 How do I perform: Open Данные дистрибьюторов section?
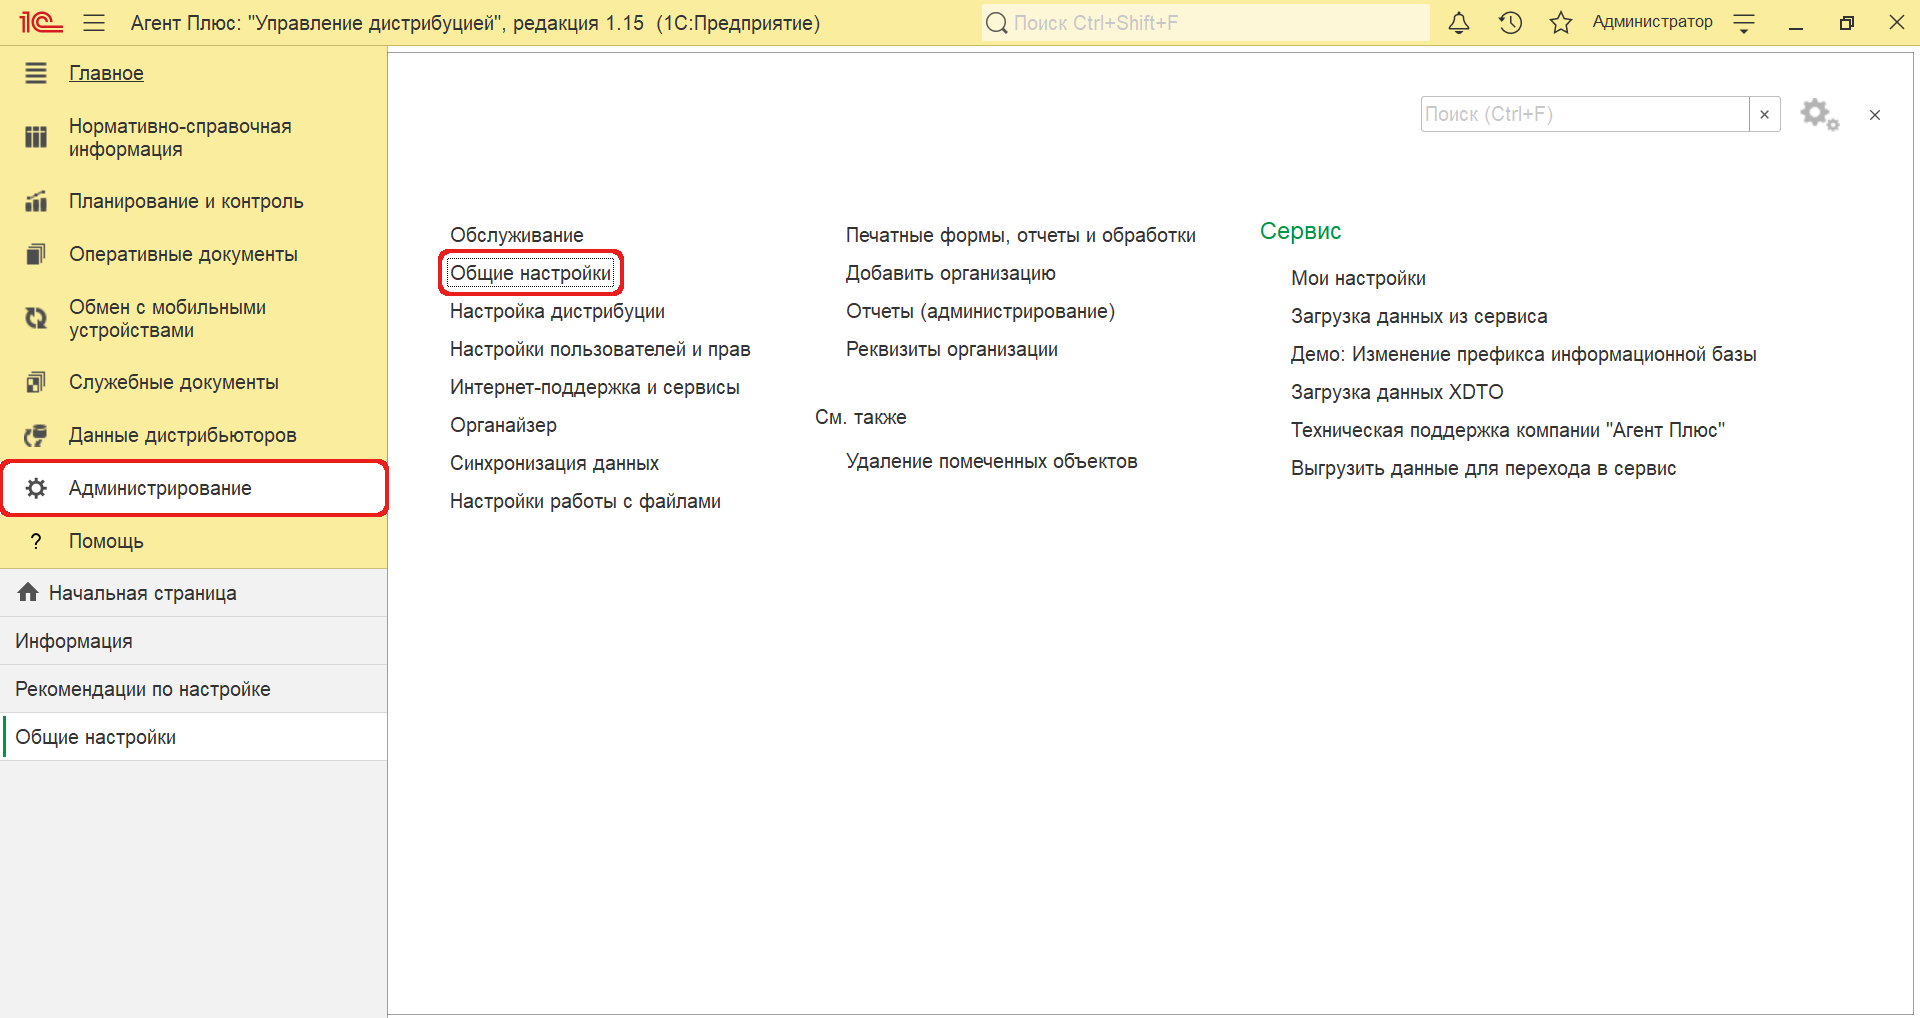click(194, 435)
